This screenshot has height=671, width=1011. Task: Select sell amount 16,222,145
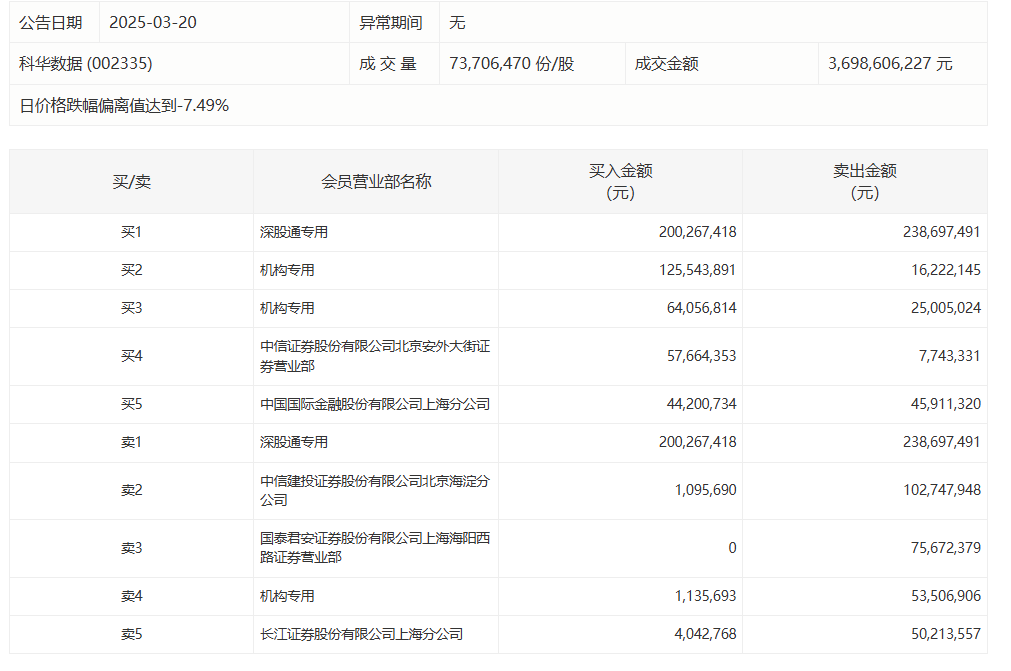(945, 270)
